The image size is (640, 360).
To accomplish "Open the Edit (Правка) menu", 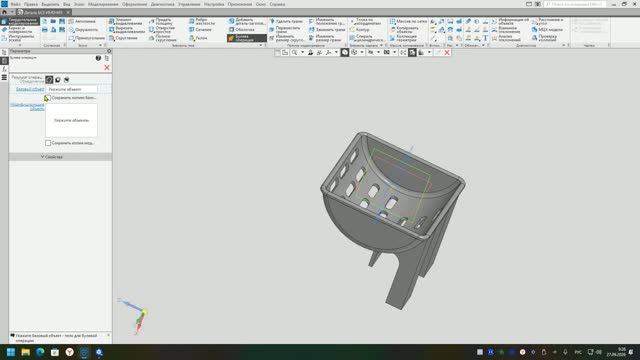I will pos(31,4).
